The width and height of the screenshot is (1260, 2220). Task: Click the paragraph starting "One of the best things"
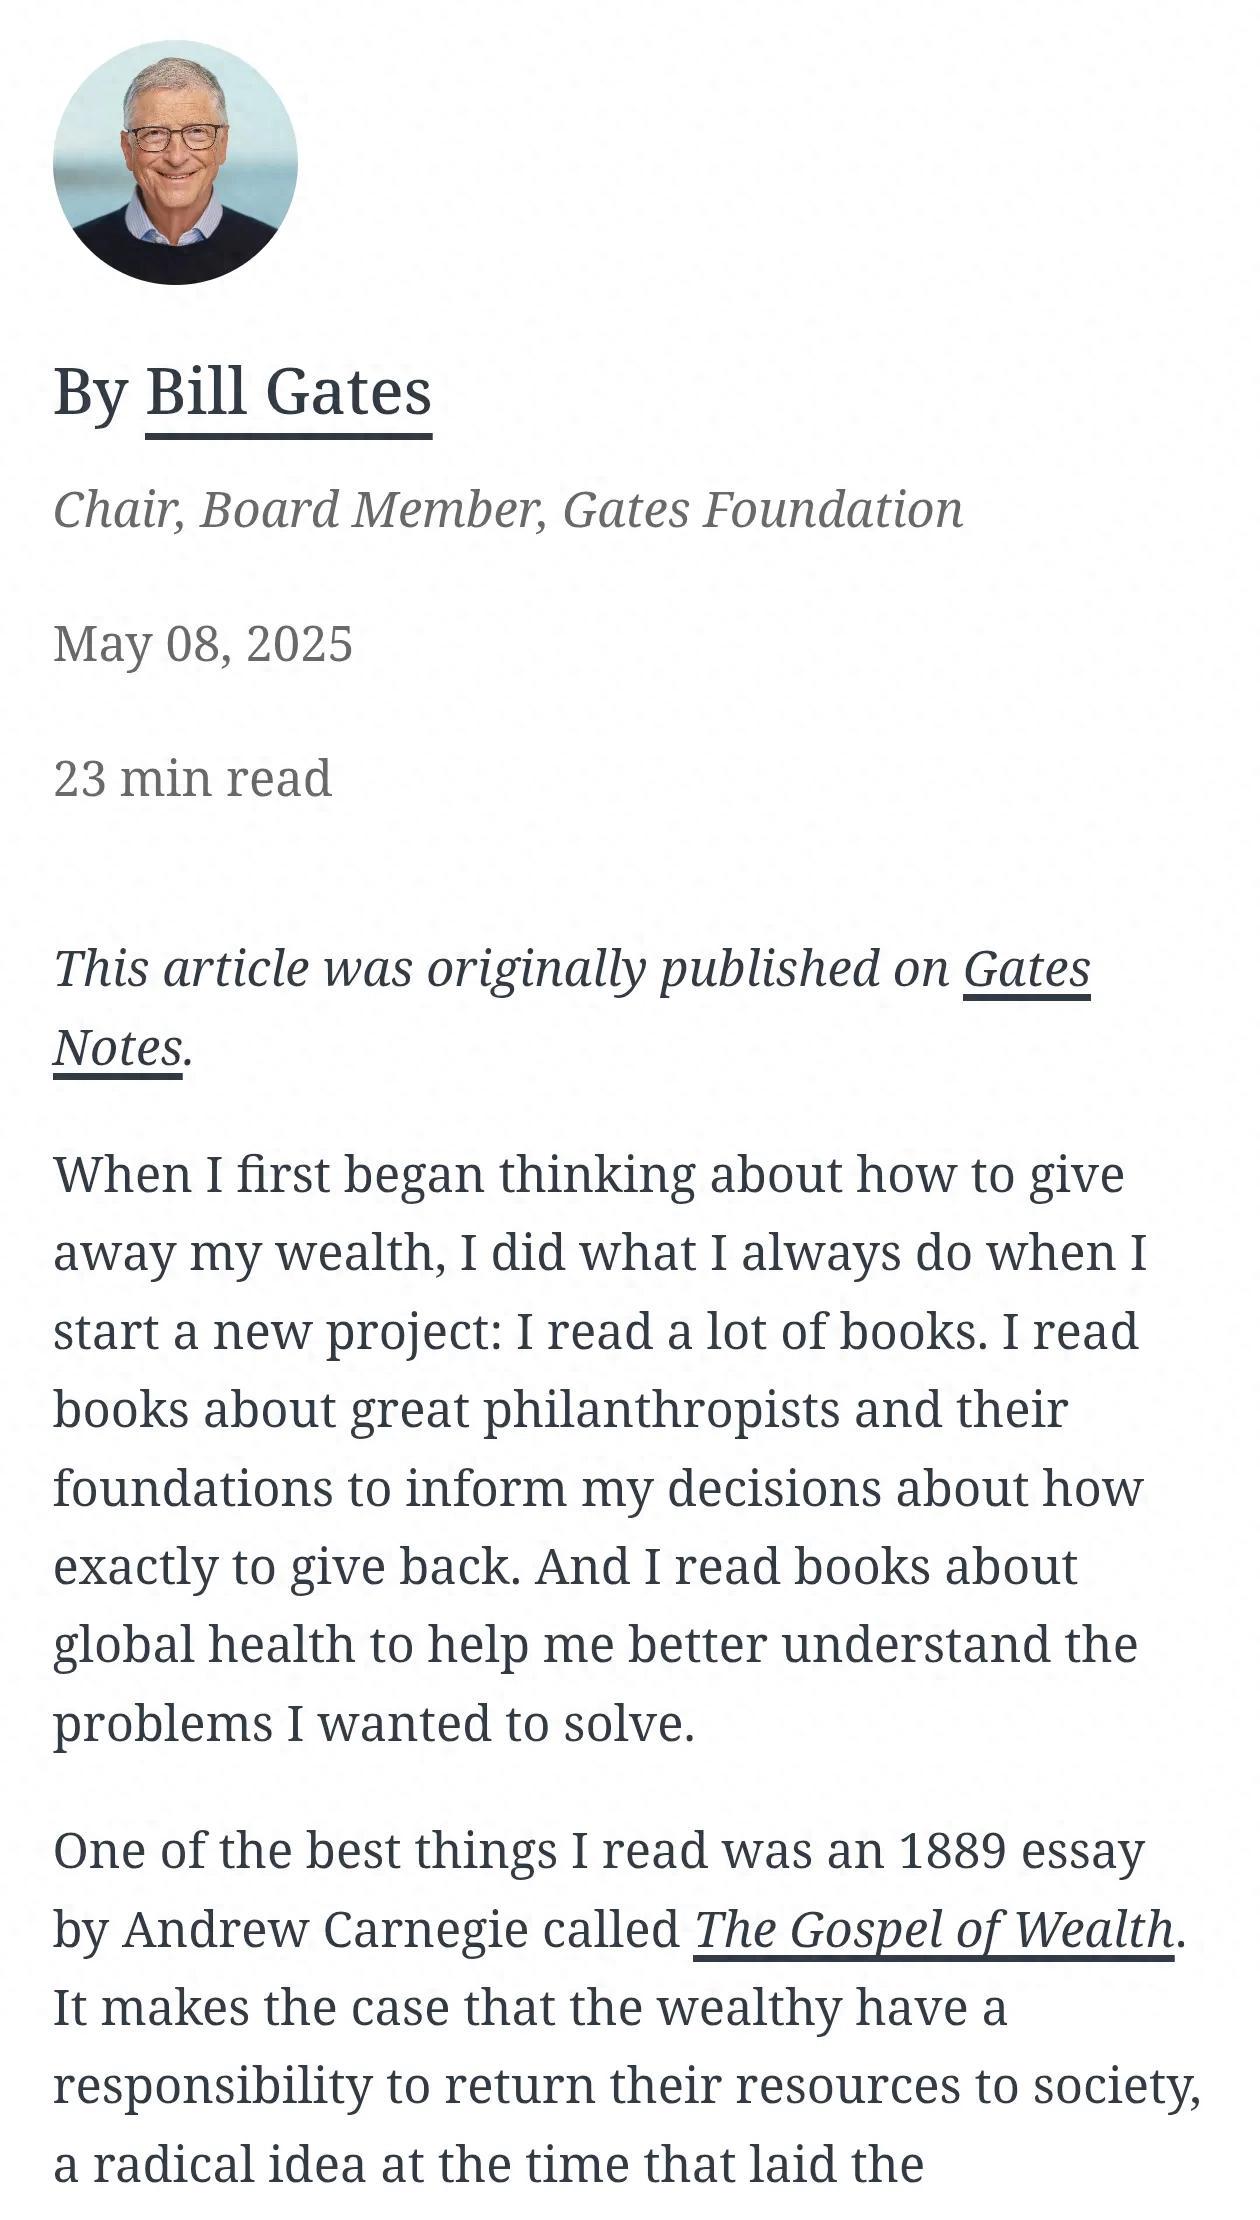coord(627,2007)
